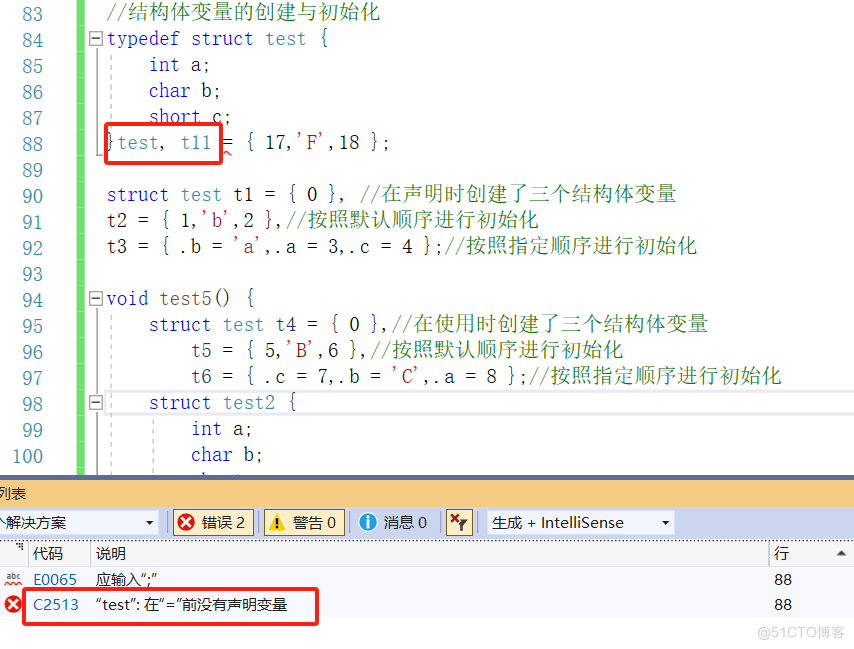The image size is (854, 649).
Task: Toggle the 警告 0 warnings filter button
Action: coord(303,521)
